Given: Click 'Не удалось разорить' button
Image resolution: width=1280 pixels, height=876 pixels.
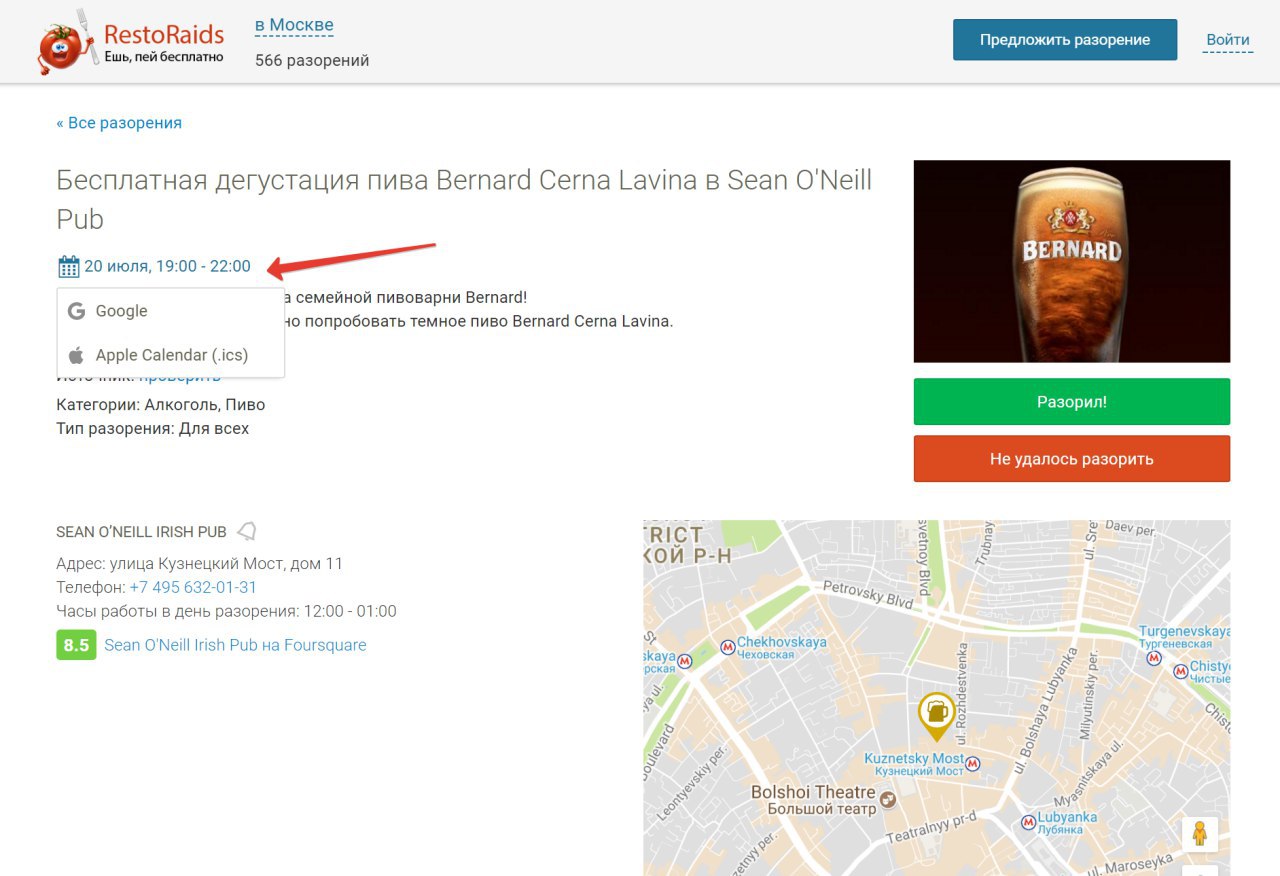Looking at the screenshot, I should [1072, 459].
